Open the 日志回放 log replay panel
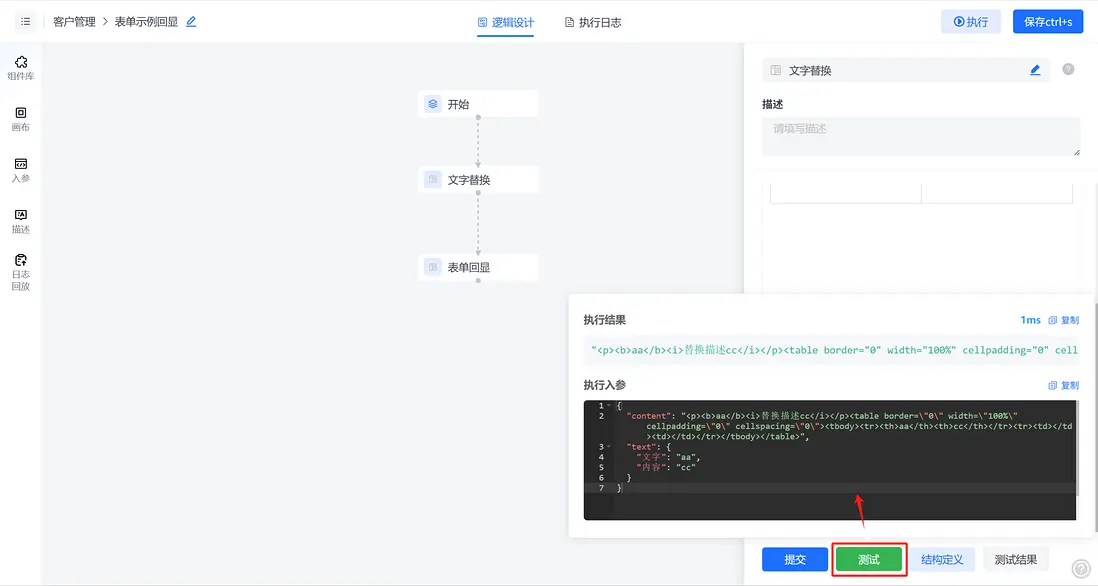 pyautogui.click(x=21, y=272)
